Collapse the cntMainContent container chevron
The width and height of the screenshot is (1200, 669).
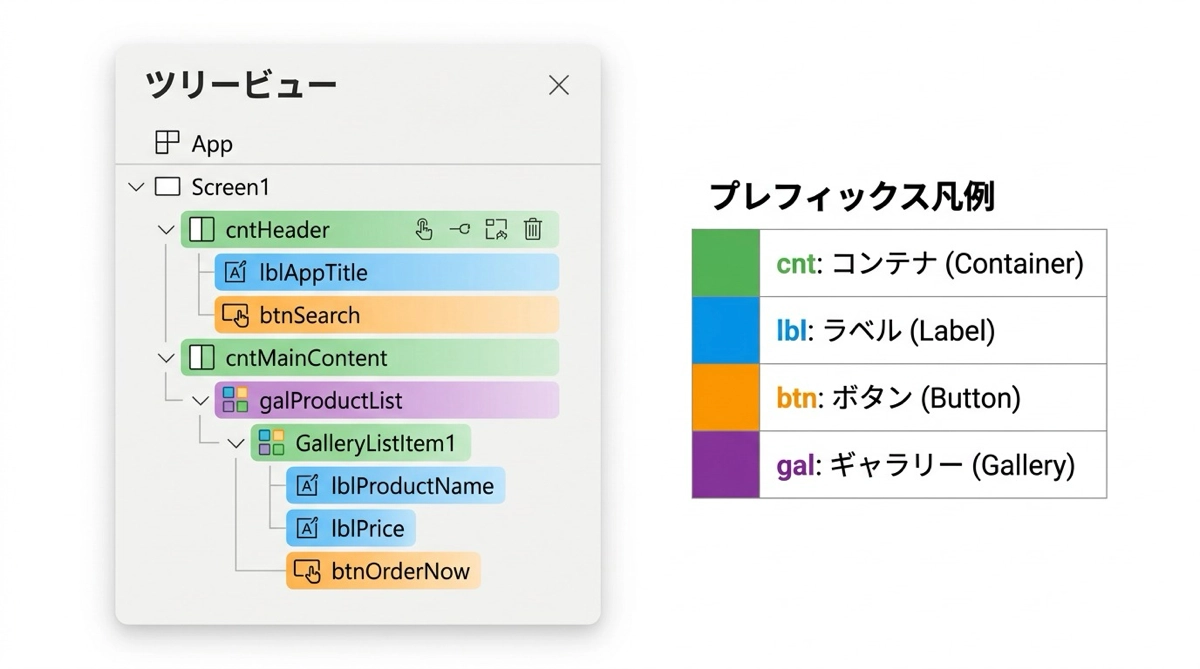[x=166, y=357]
